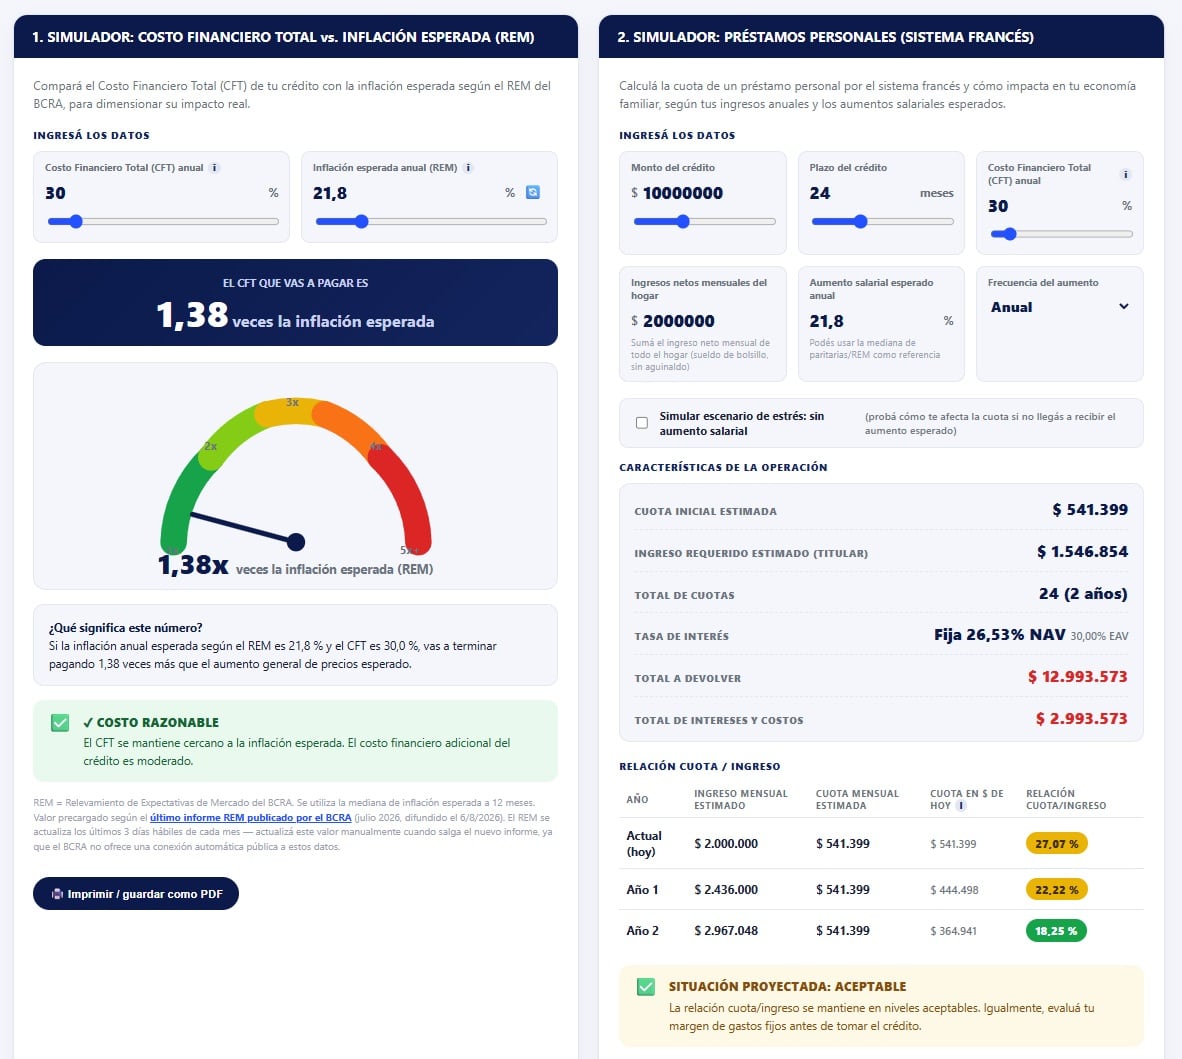Click green check icon in Costo Razonable box

[x=60, y=723]
